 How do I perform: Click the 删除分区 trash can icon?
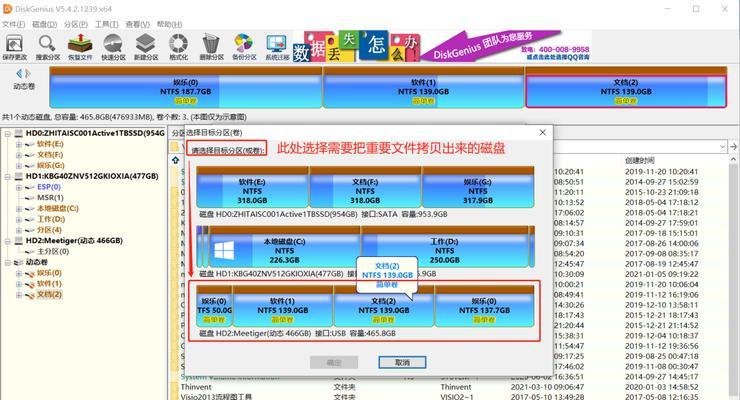[211, 47]
